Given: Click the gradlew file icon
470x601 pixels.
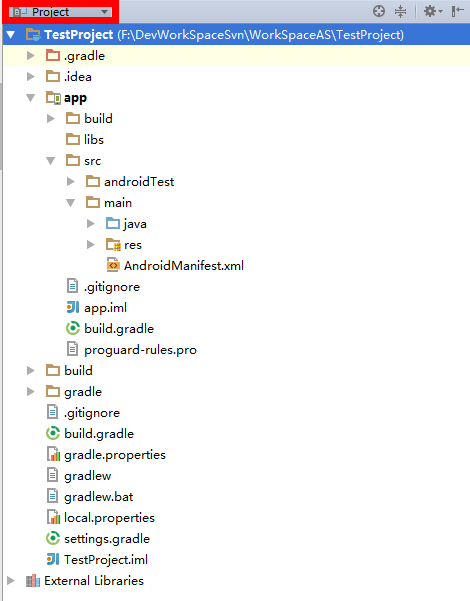Looking at the screenshot, I should pos(53,475).
